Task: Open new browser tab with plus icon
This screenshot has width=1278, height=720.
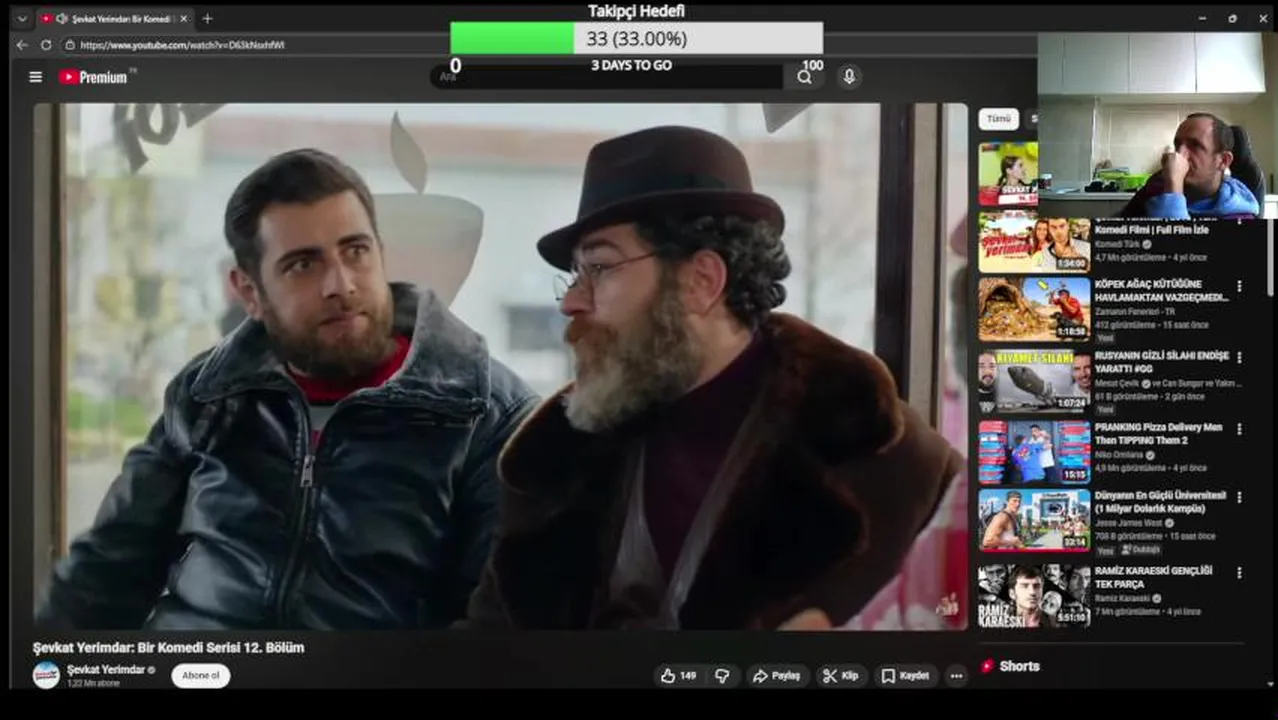Action: [207, 18]
